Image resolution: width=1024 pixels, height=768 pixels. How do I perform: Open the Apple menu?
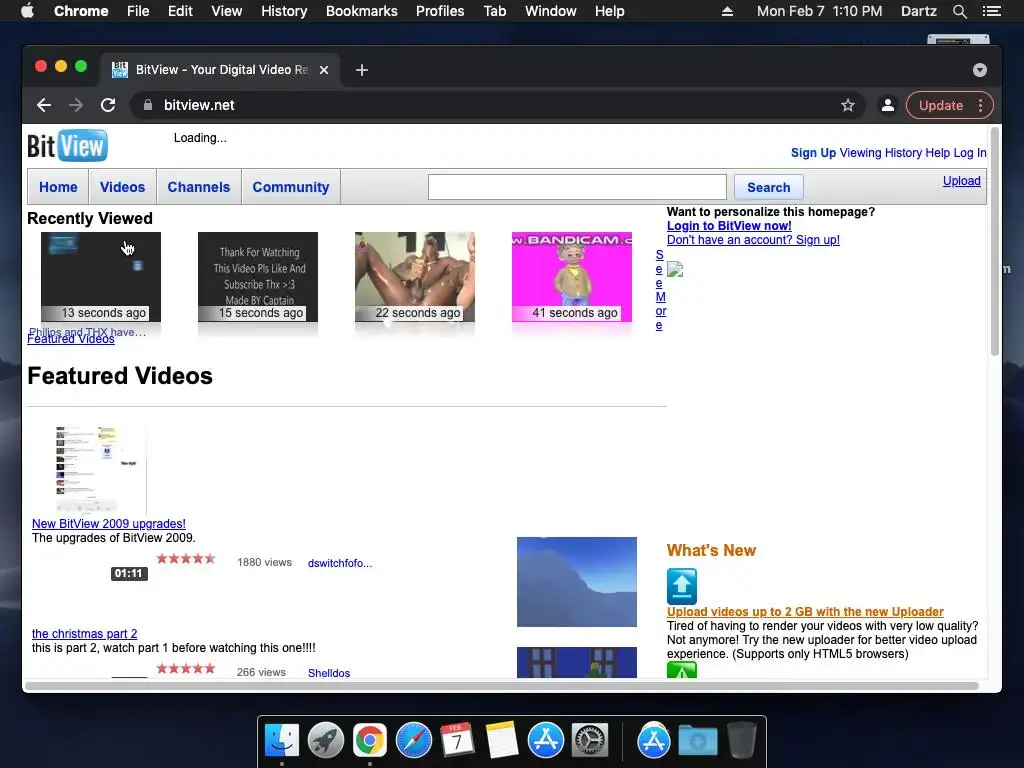[27, 11]
